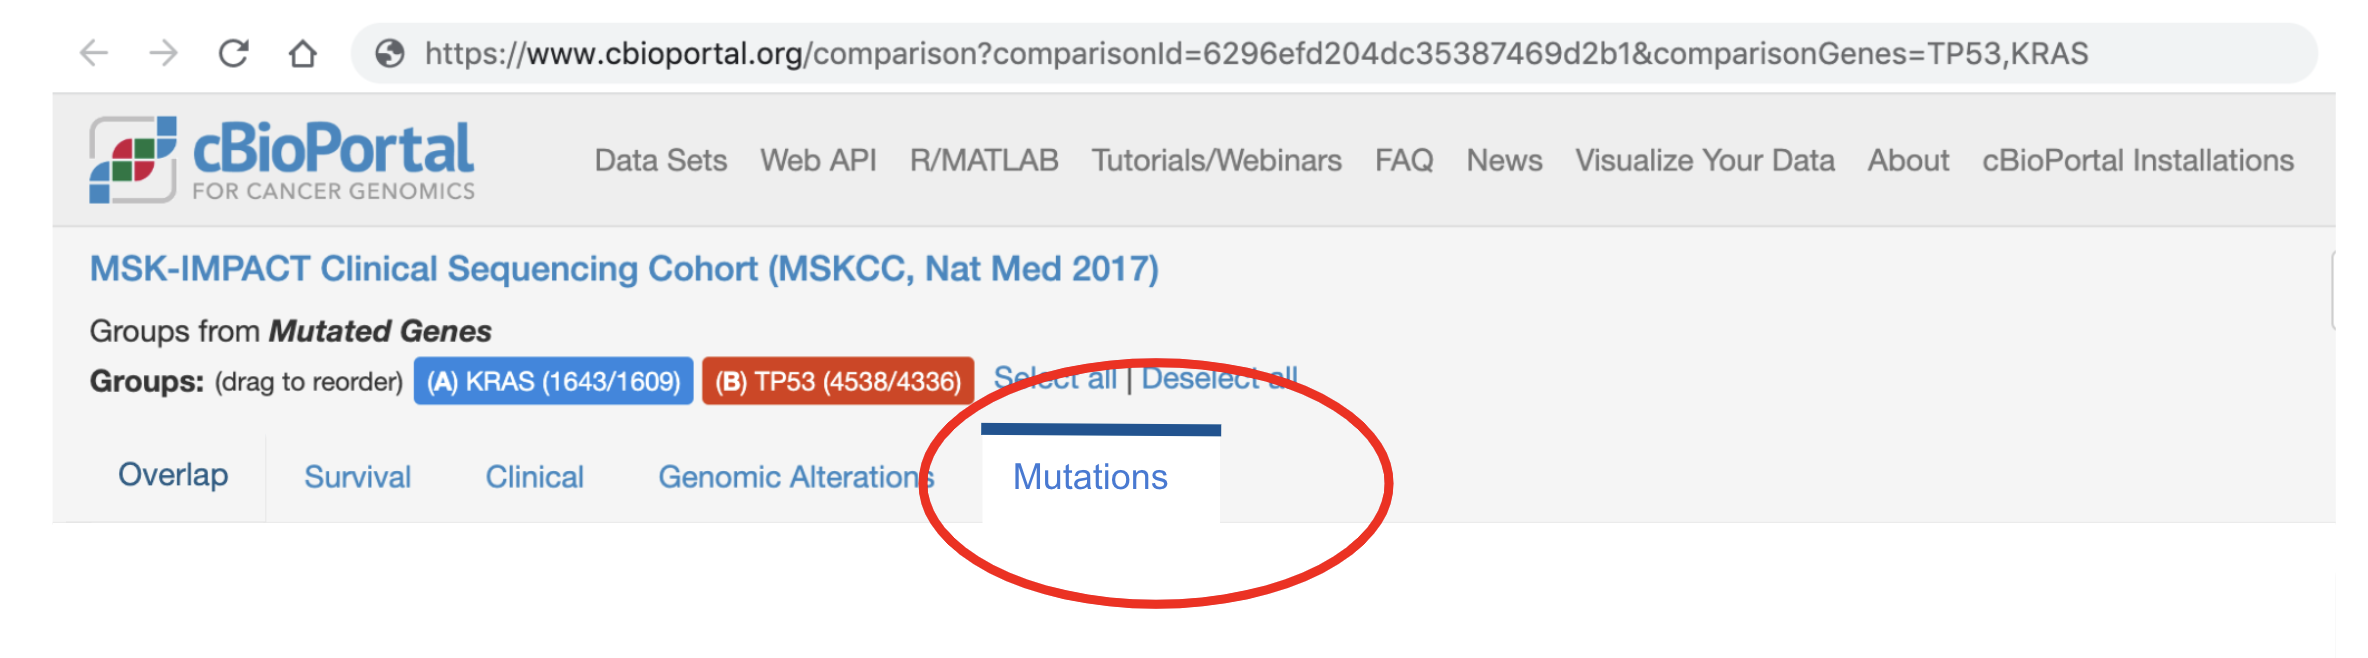
Task: Open the MSK-IMPACT Clinical Sequencing Cohort study link
Action: (622, 268)
